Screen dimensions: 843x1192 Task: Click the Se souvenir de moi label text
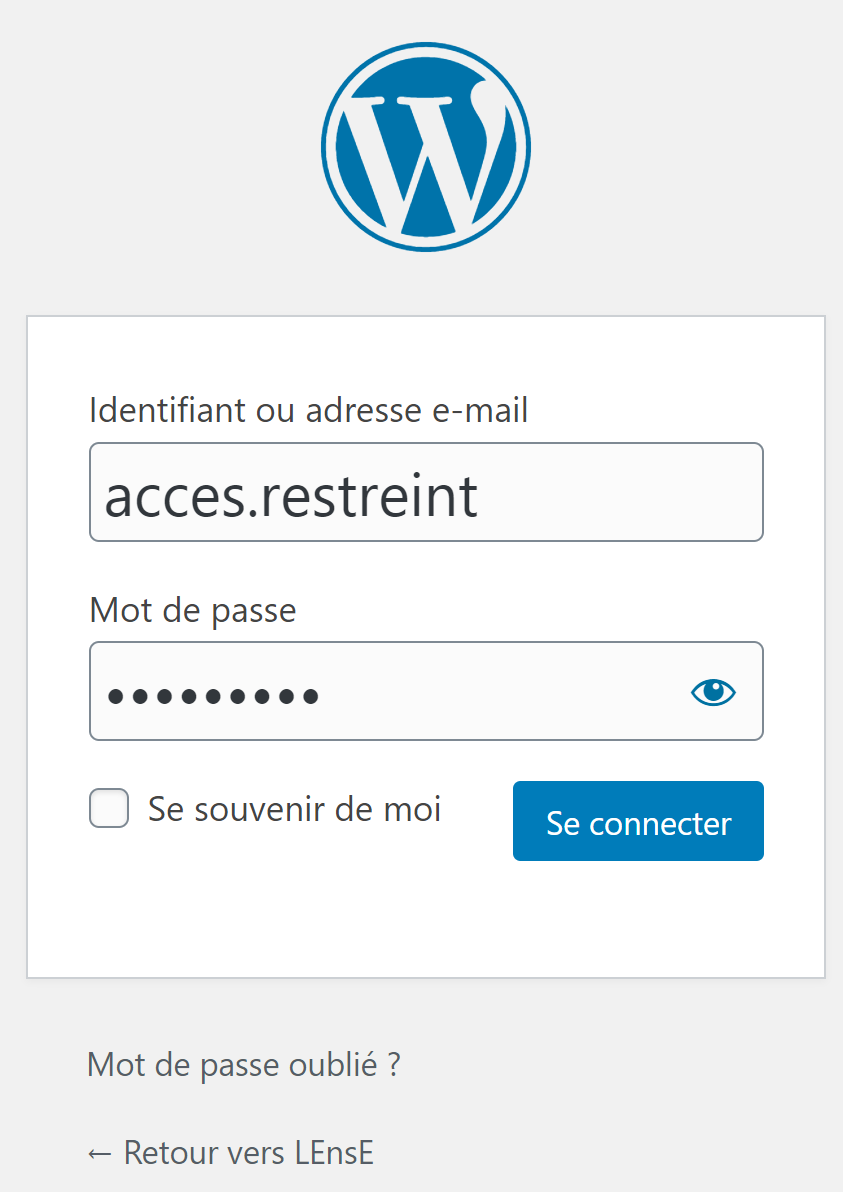294,809
